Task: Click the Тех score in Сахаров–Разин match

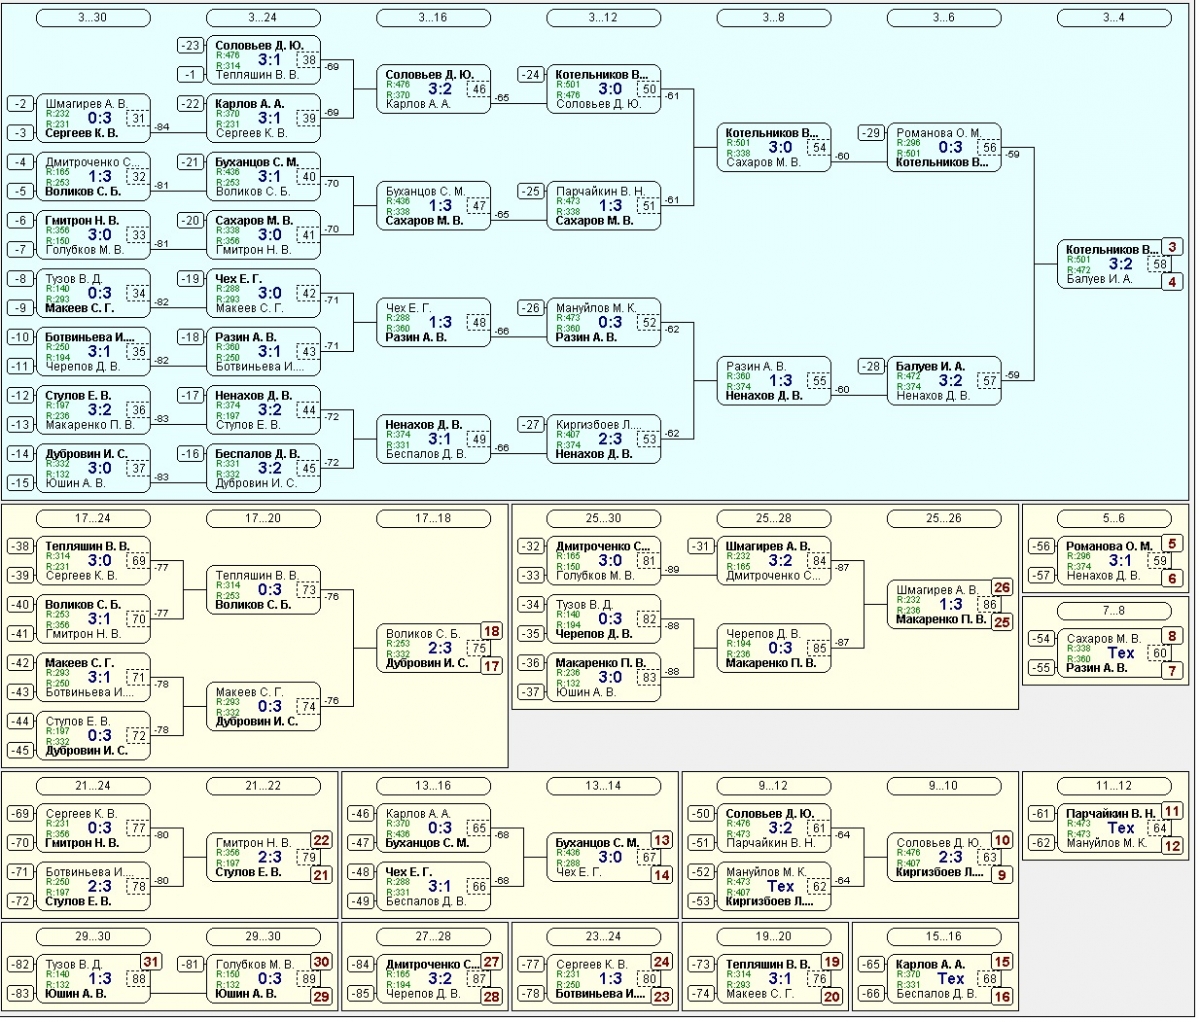Action: pyautogui.click(x=1122, y=652)
